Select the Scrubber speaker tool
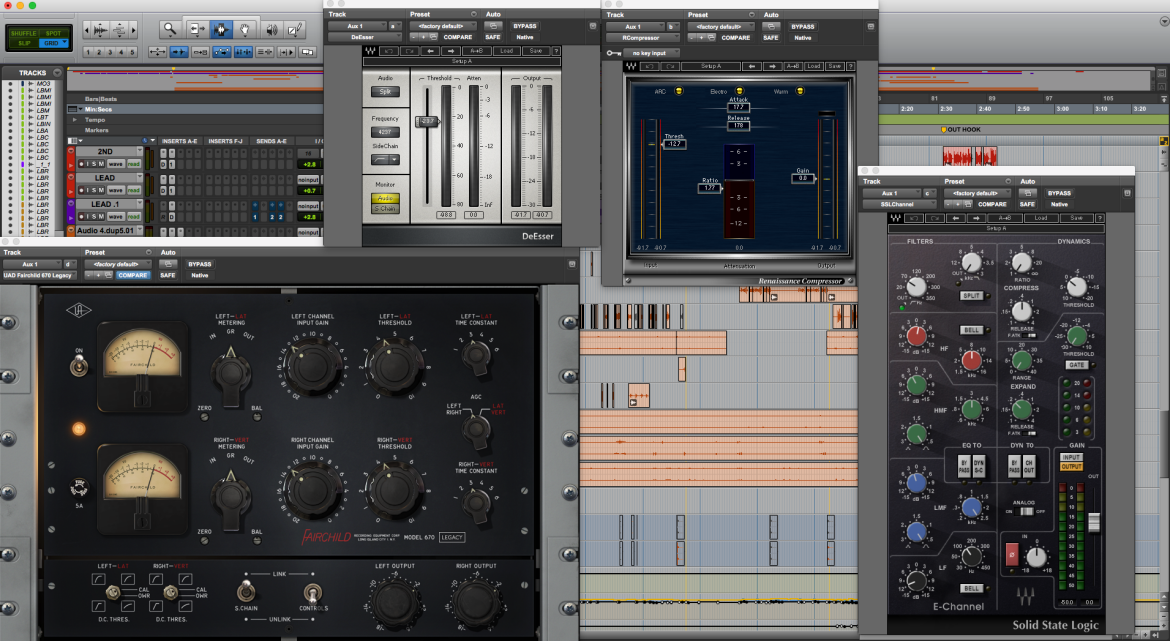 click(x=271, y=30)
